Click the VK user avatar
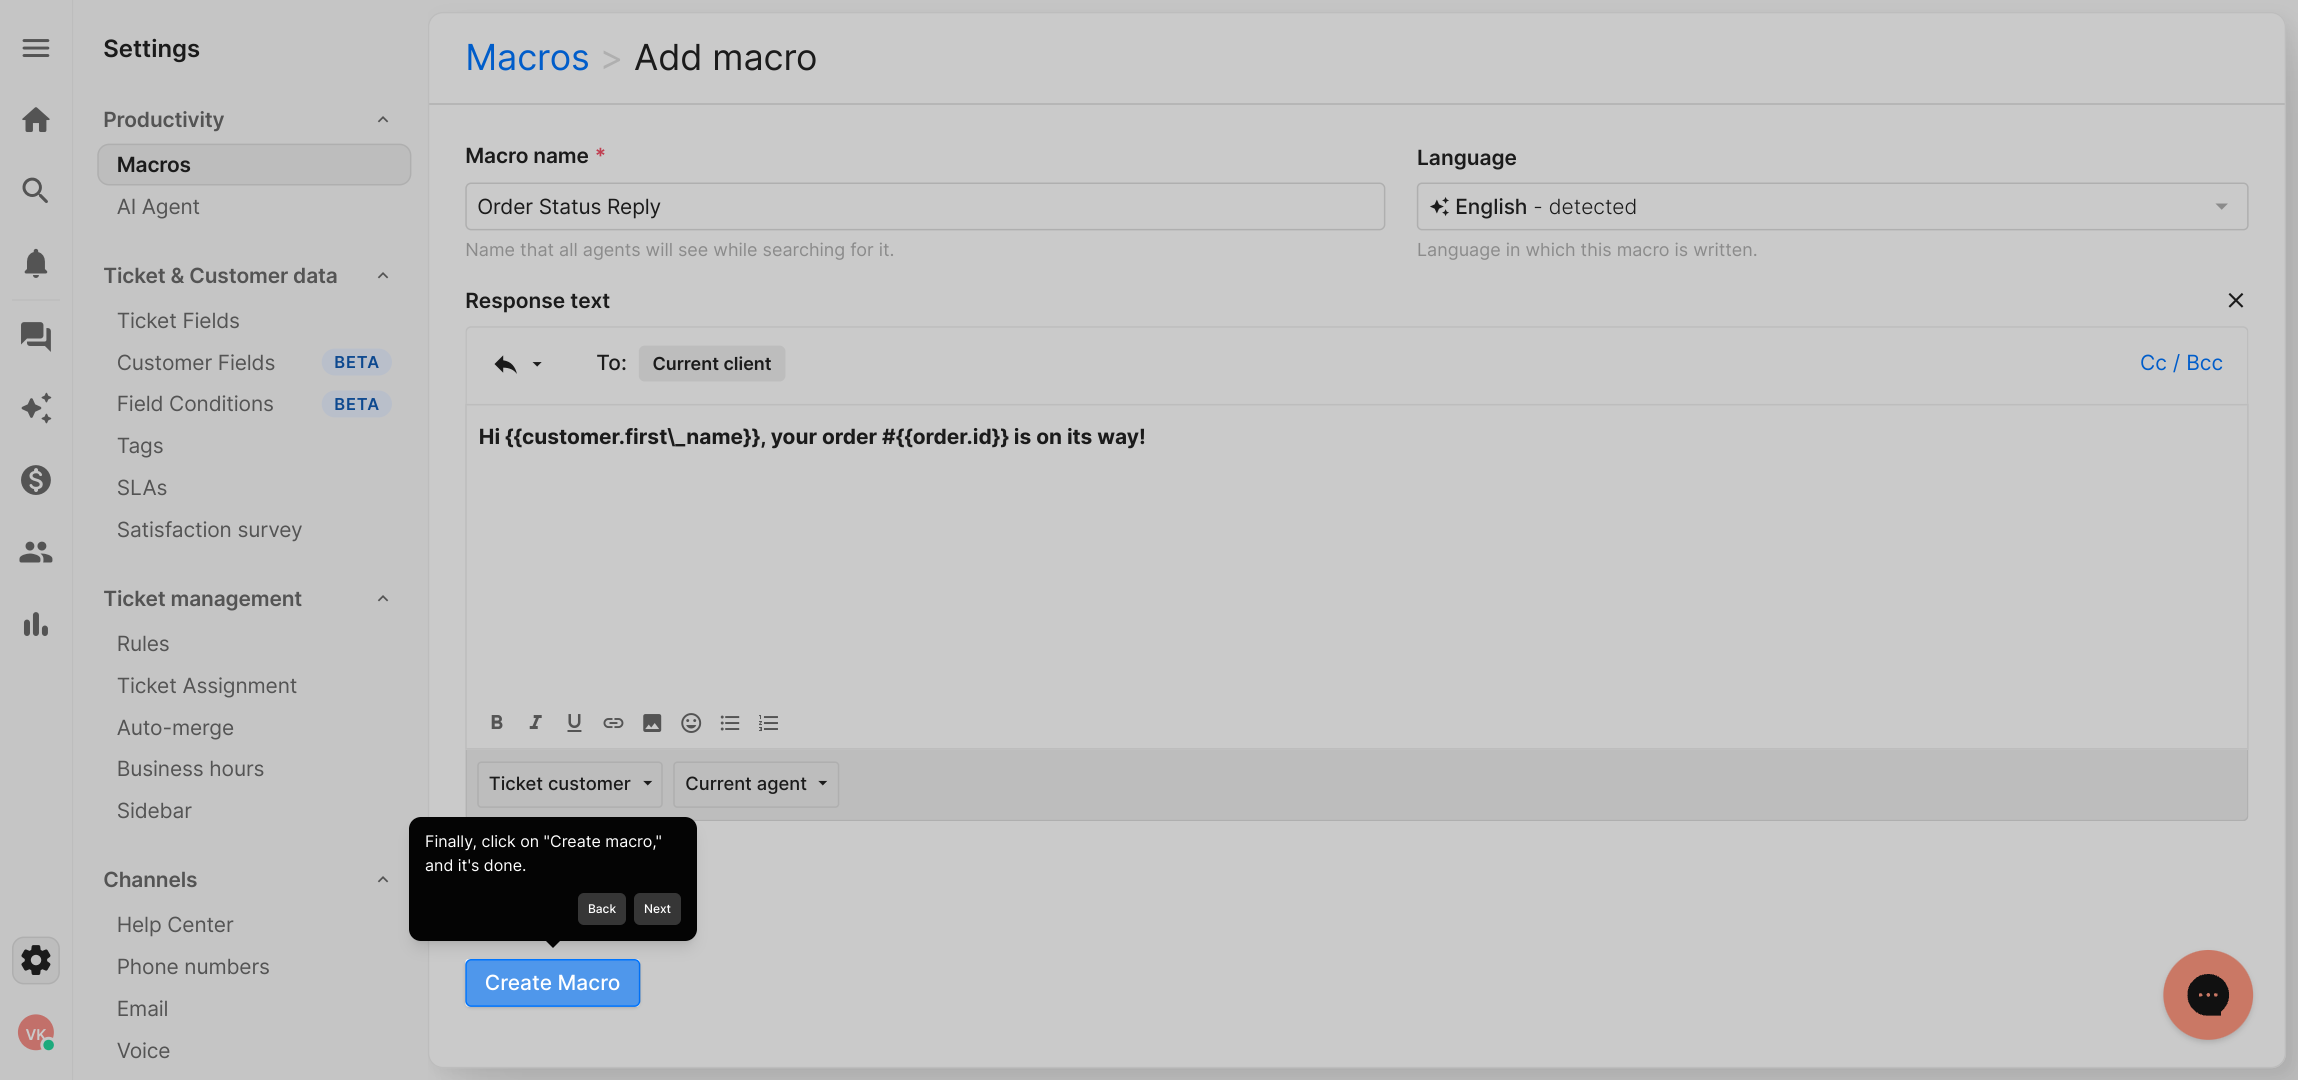 [36, 1033]
